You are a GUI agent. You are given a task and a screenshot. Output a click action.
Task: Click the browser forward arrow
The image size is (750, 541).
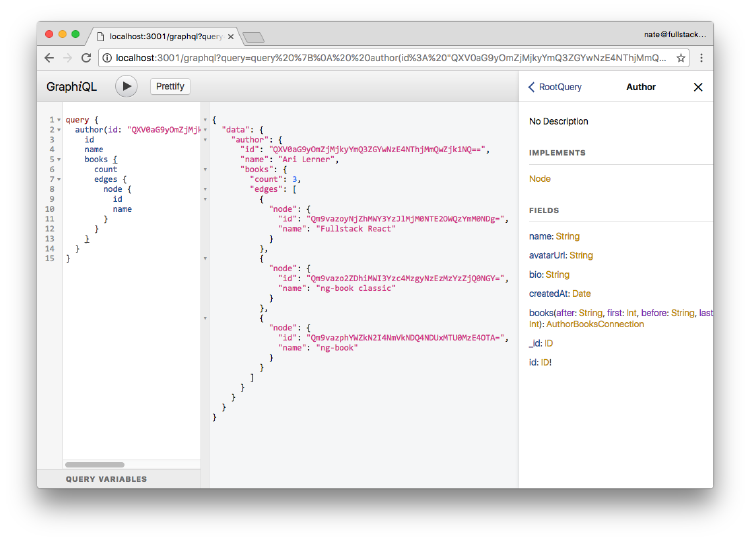click(x=68, y=58)
